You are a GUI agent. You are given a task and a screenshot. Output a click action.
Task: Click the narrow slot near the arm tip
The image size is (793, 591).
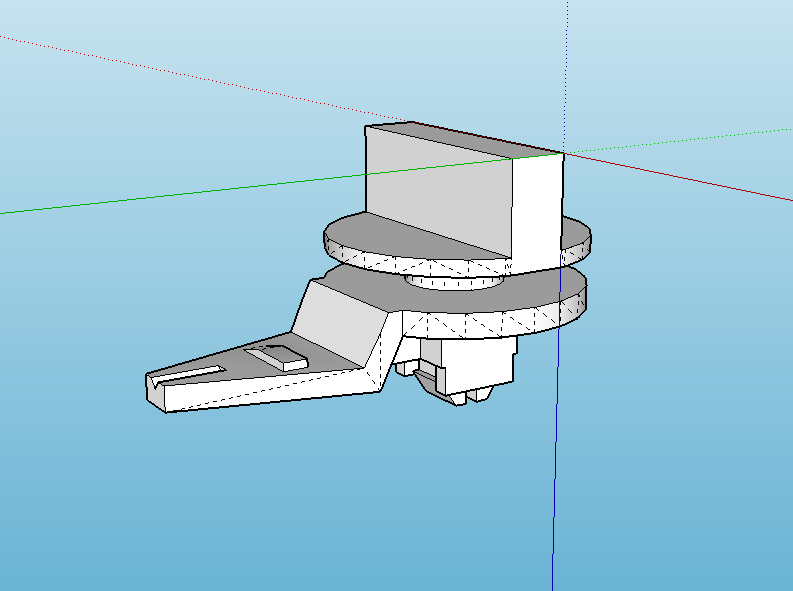192,374
